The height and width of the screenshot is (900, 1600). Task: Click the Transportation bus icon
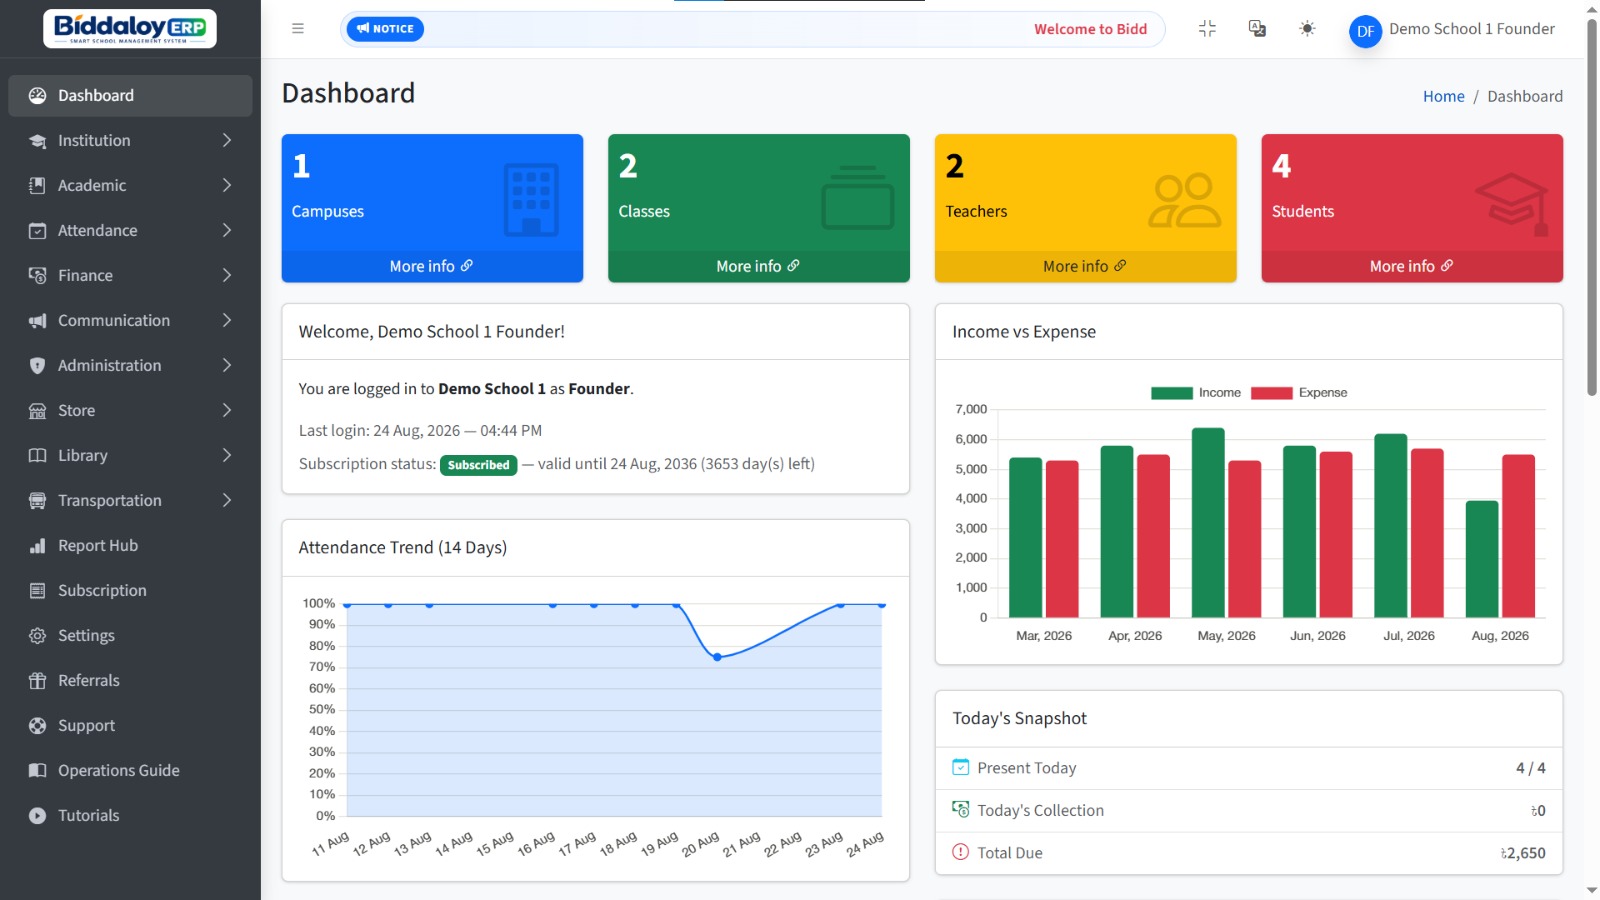tap(37, 501)
